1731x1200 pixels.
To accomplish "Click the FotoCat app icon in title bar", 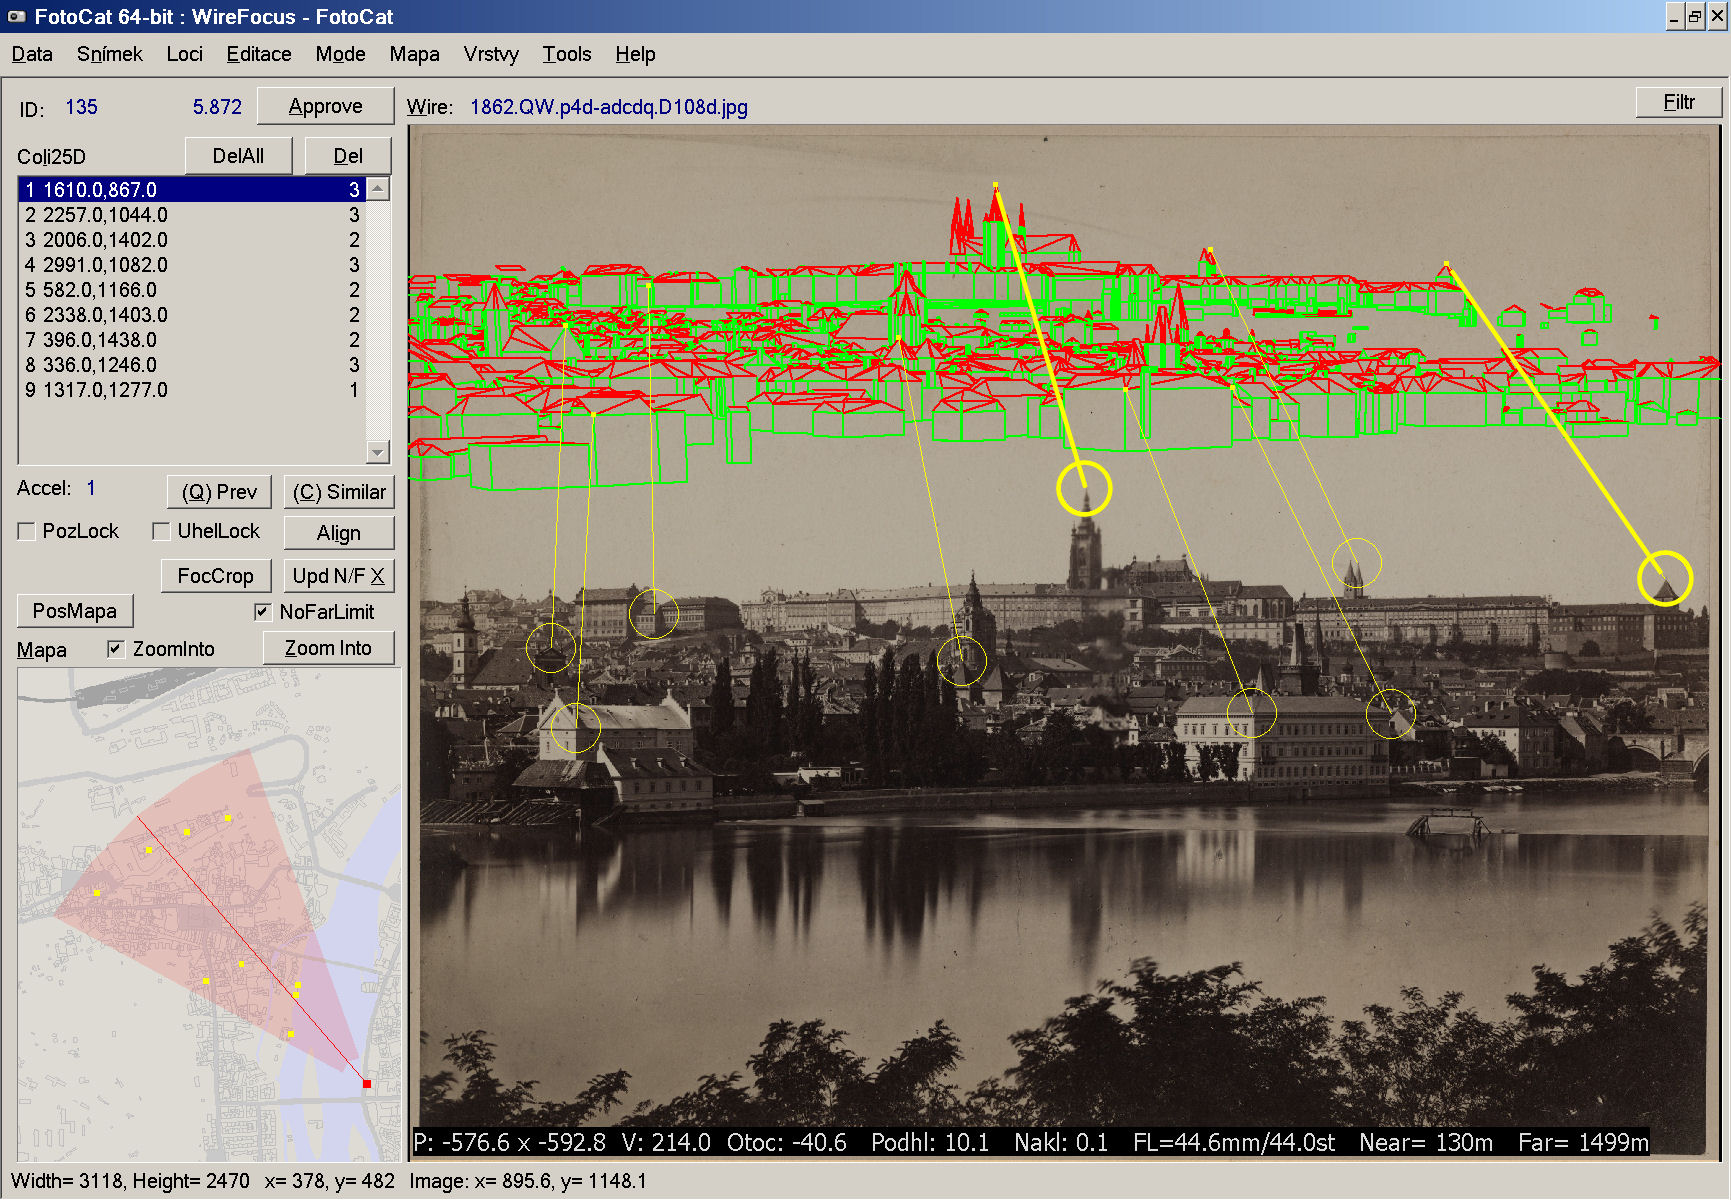I will (x=16, y=16).
